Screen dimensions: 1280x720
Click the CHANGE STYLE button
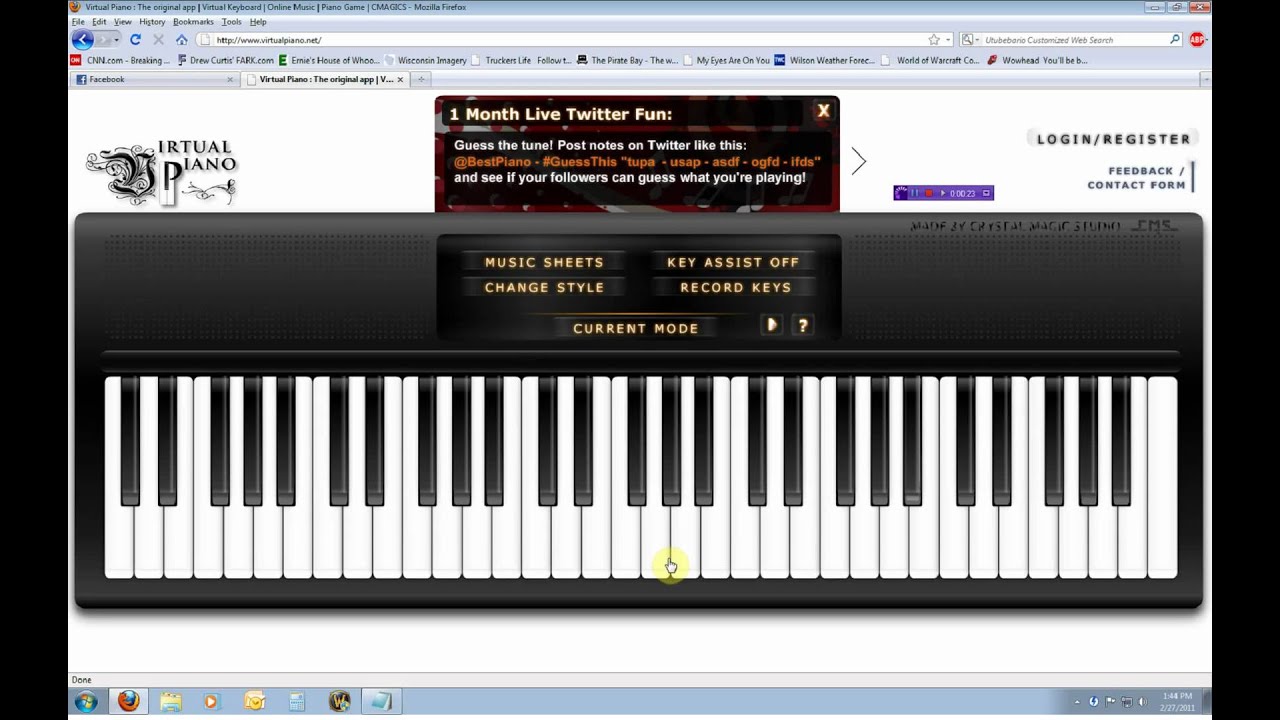click(544, 287)
